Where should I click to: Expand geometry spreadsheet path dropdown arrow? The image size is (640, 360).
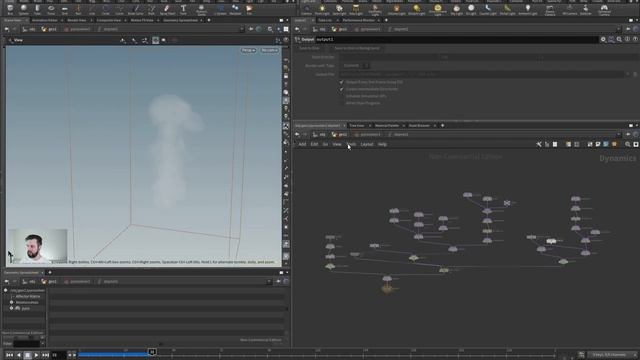pos(269,281)
